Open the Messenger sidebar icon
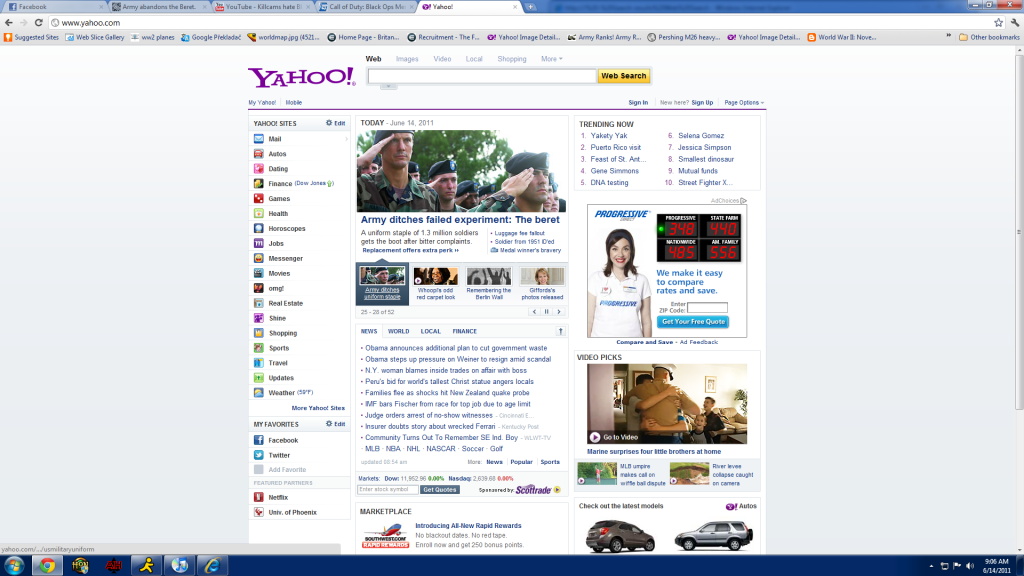 (259, 259)
